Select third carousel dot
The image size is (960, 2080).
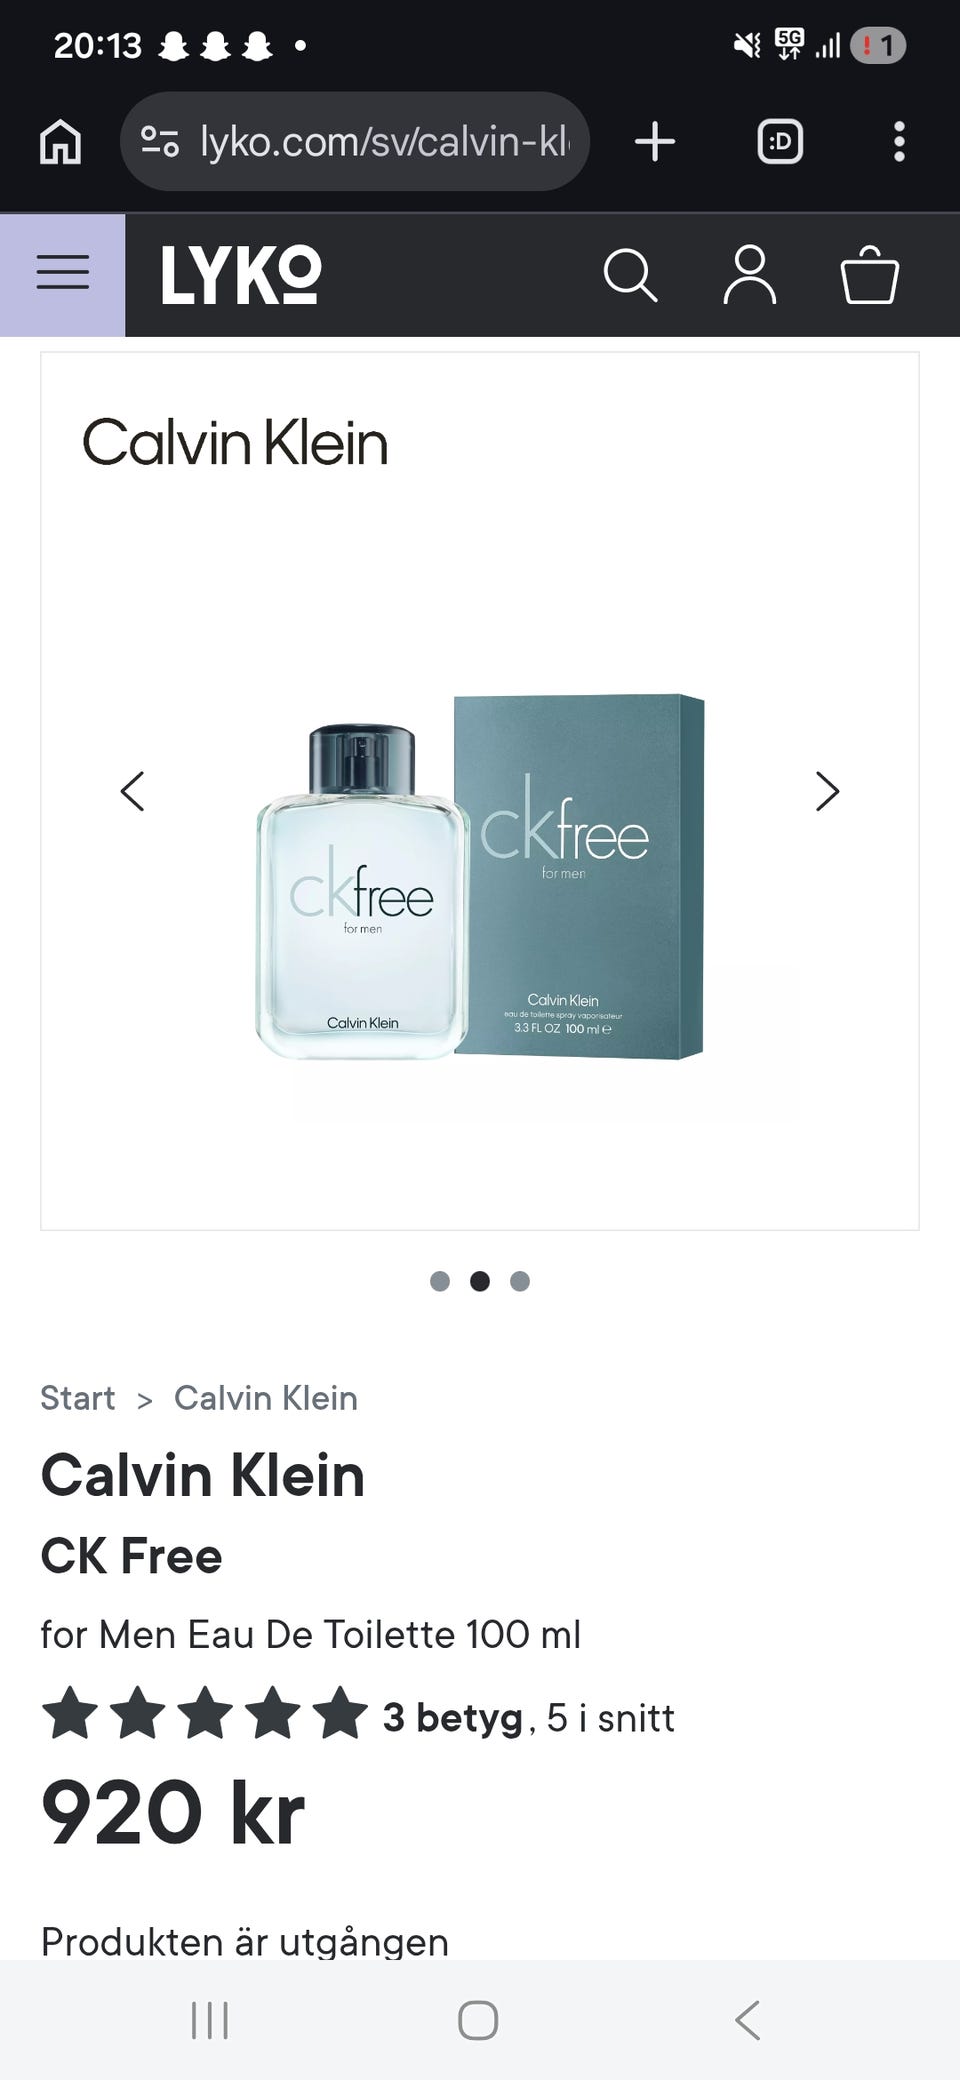pos(520,1281)
